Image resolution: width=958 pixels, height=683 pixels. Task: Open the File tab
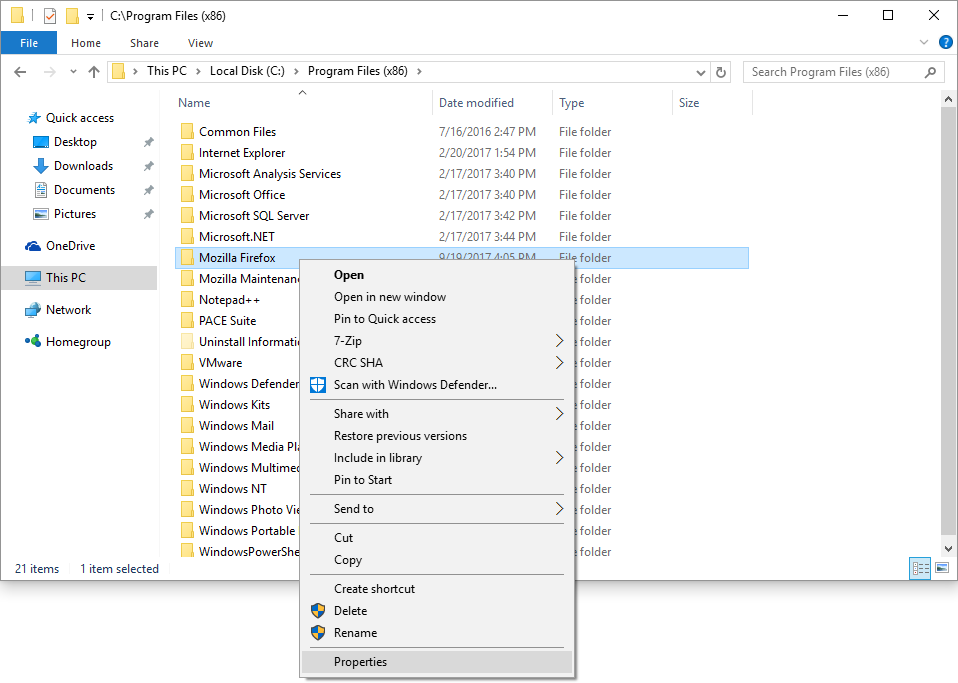pos(29,43)
